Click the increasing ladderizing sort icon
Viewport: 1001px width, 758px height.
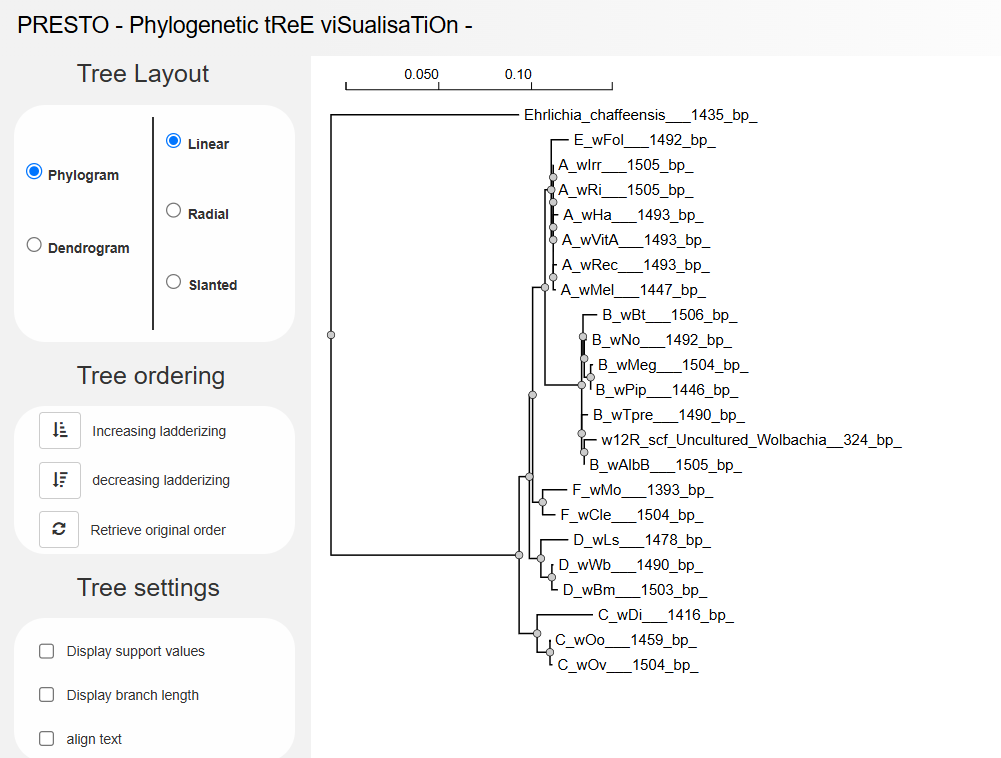59,431
